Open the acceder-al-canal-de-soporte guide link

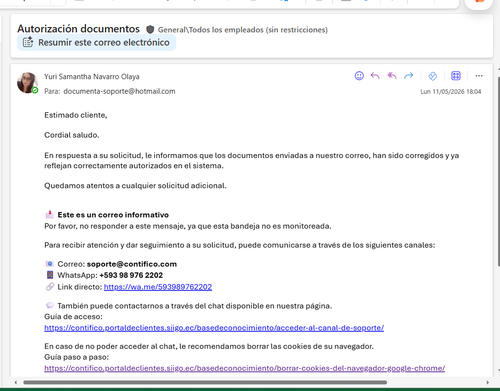click(x=214, y=328)
